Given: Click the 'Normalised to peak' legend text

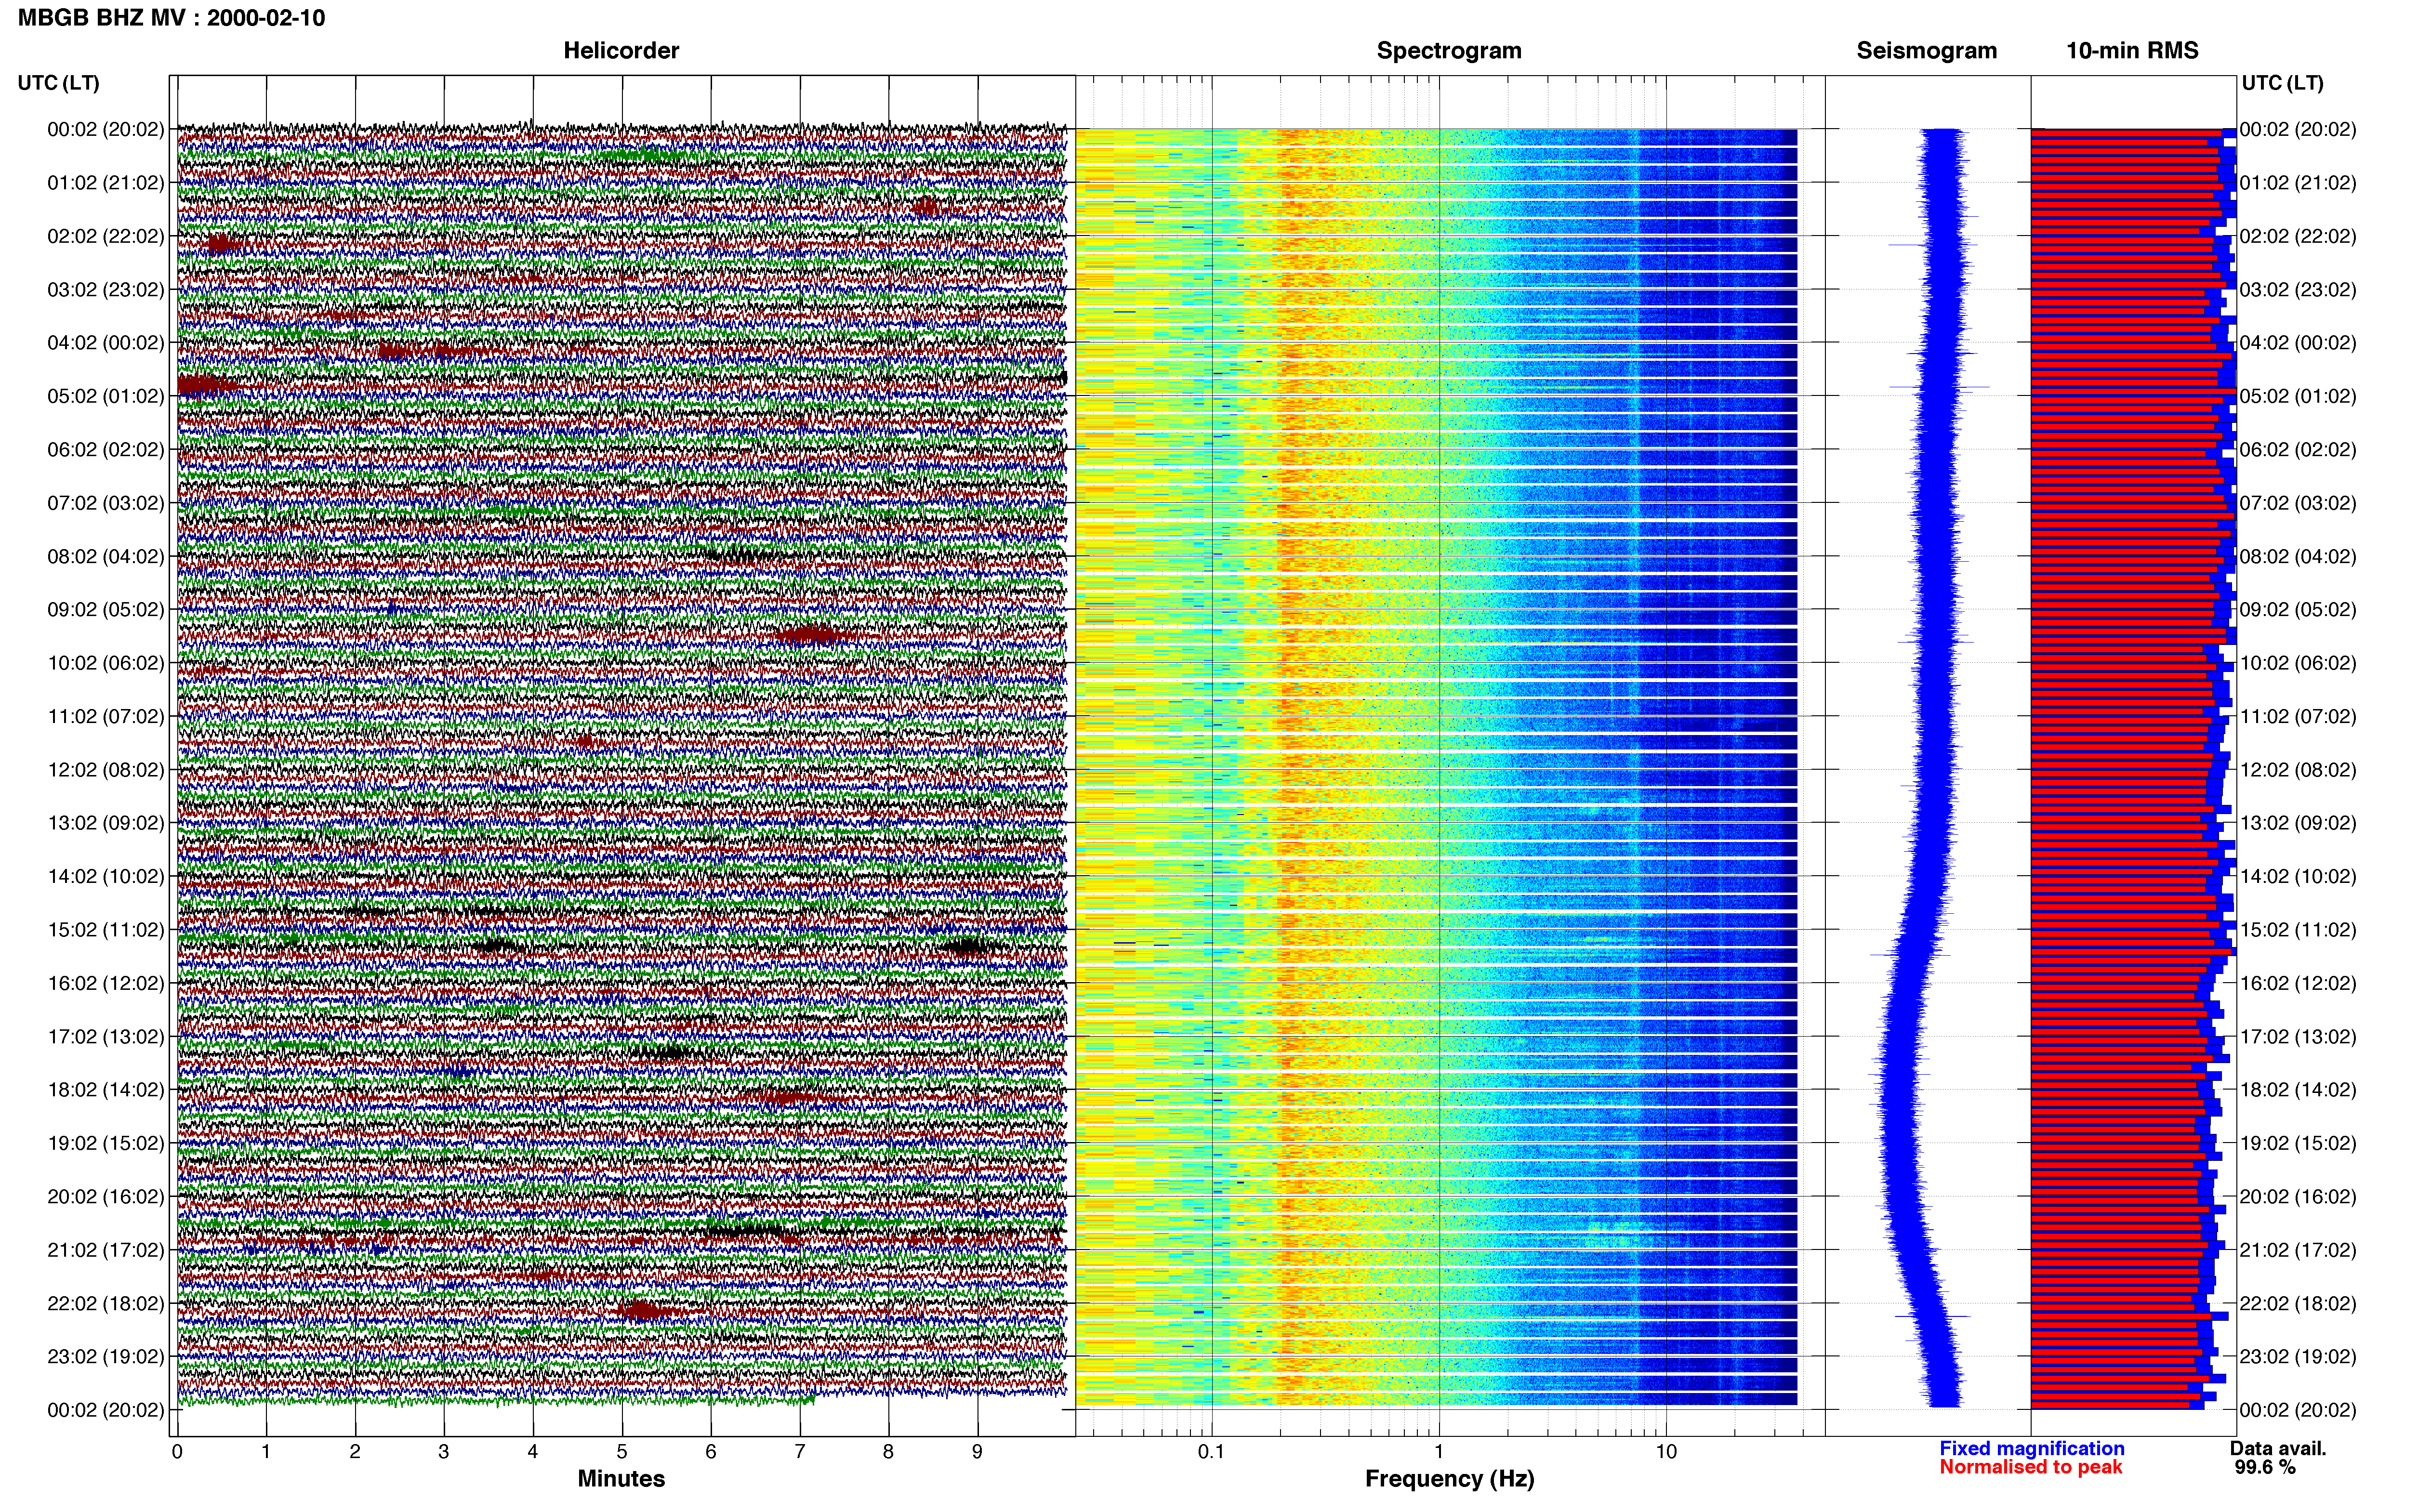Looking at the screenshot, I should (2031, 1467).
